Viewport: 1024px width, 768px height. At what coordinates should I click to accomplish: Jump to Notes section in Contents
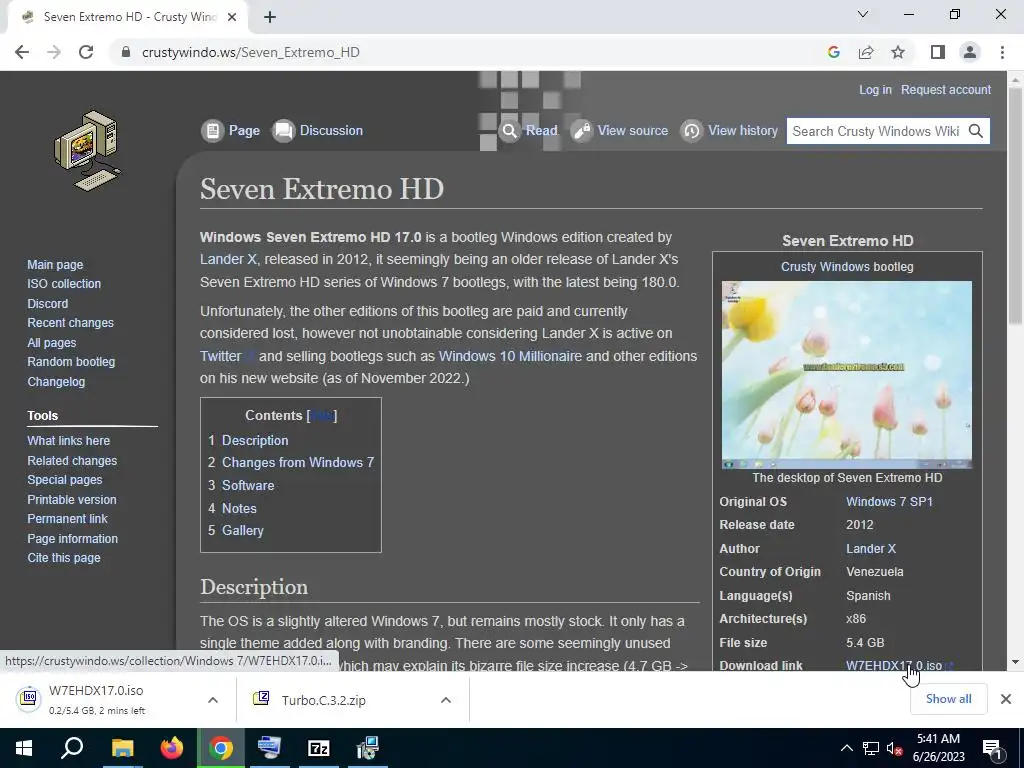click(x=239, y=508)
